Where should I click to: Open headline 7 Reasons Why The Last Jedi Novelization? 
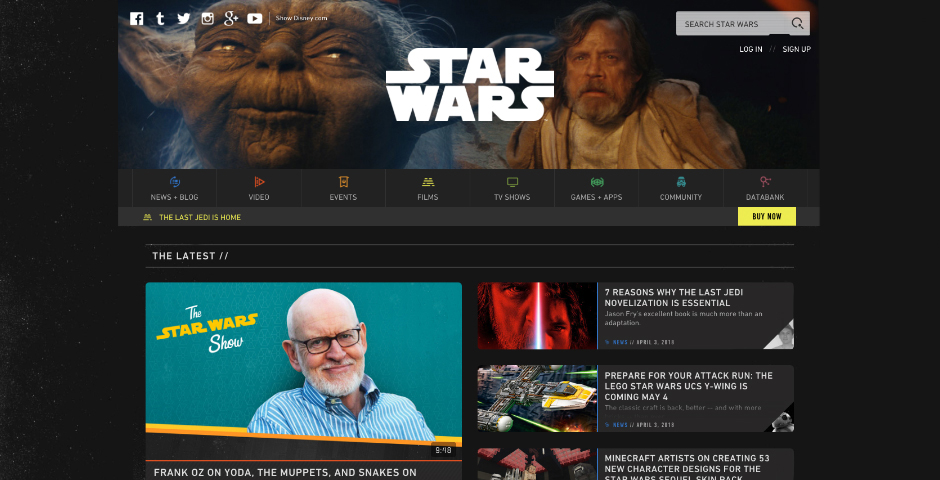pyautogui.click(x=674, y=298)
